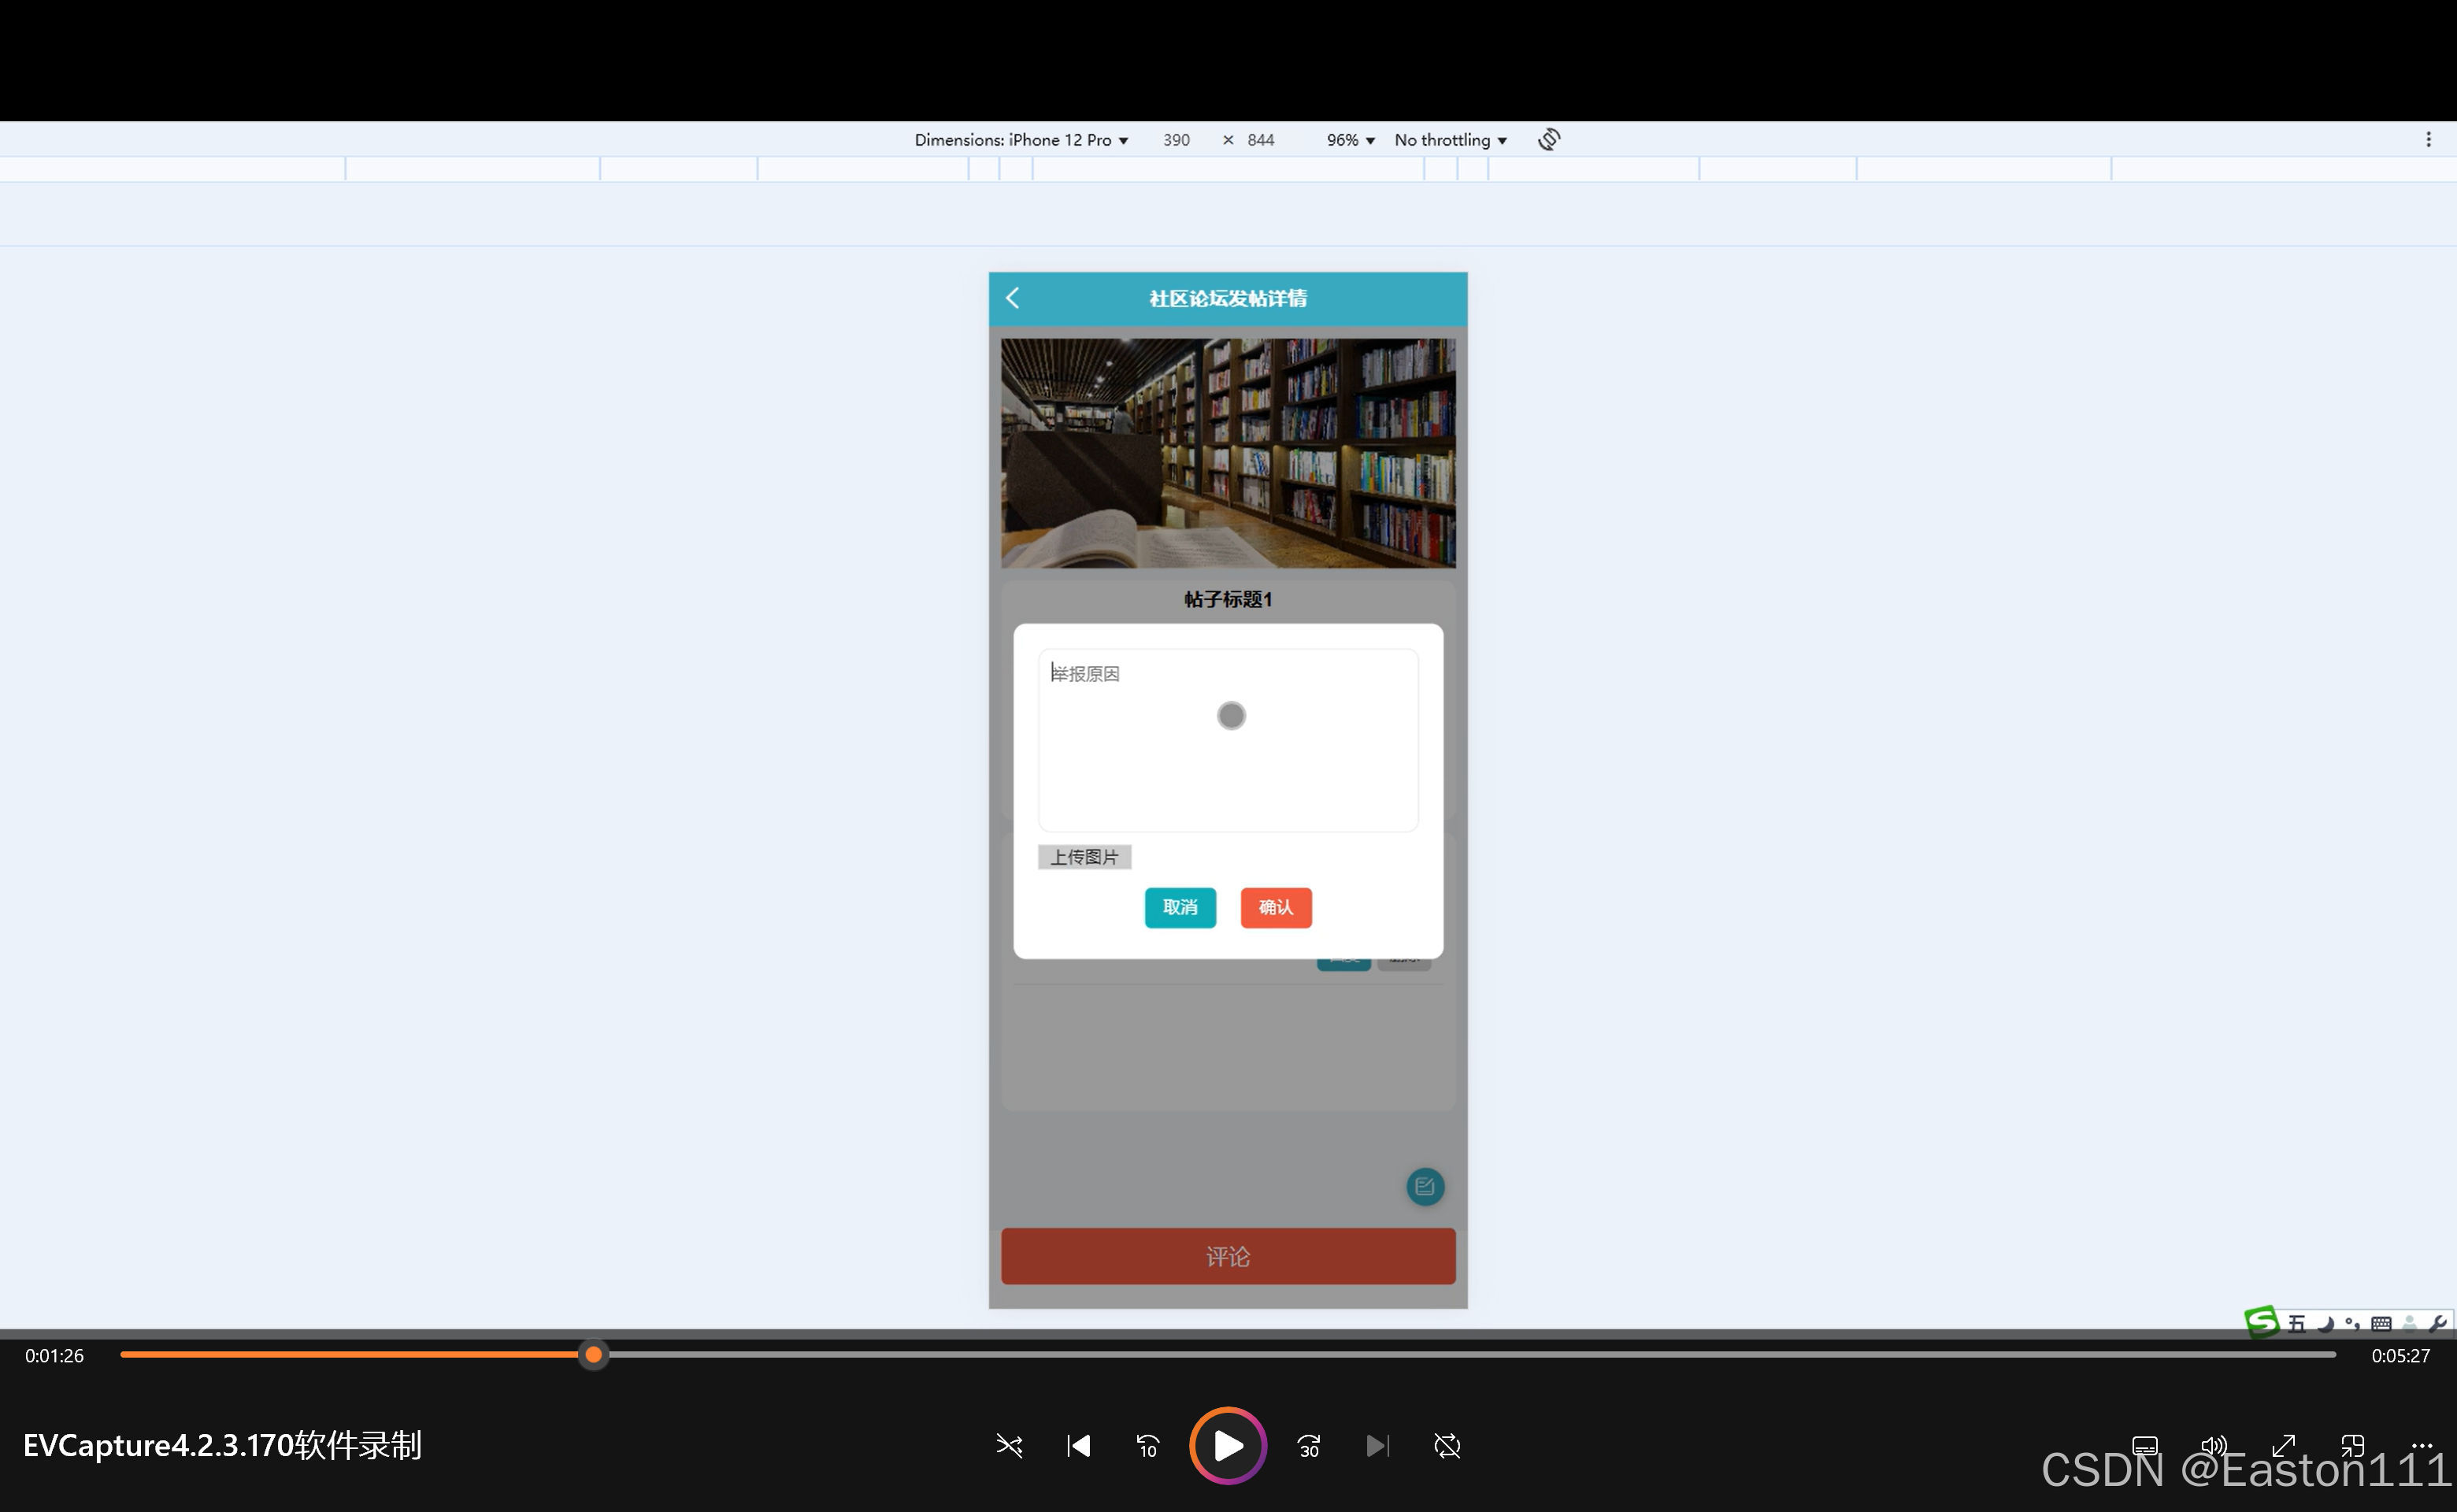Screen dimensions: 2457x1512
Task: Expand the Dimensions iPhone 12 Pro dropdown
Action: pos(1021,140)
